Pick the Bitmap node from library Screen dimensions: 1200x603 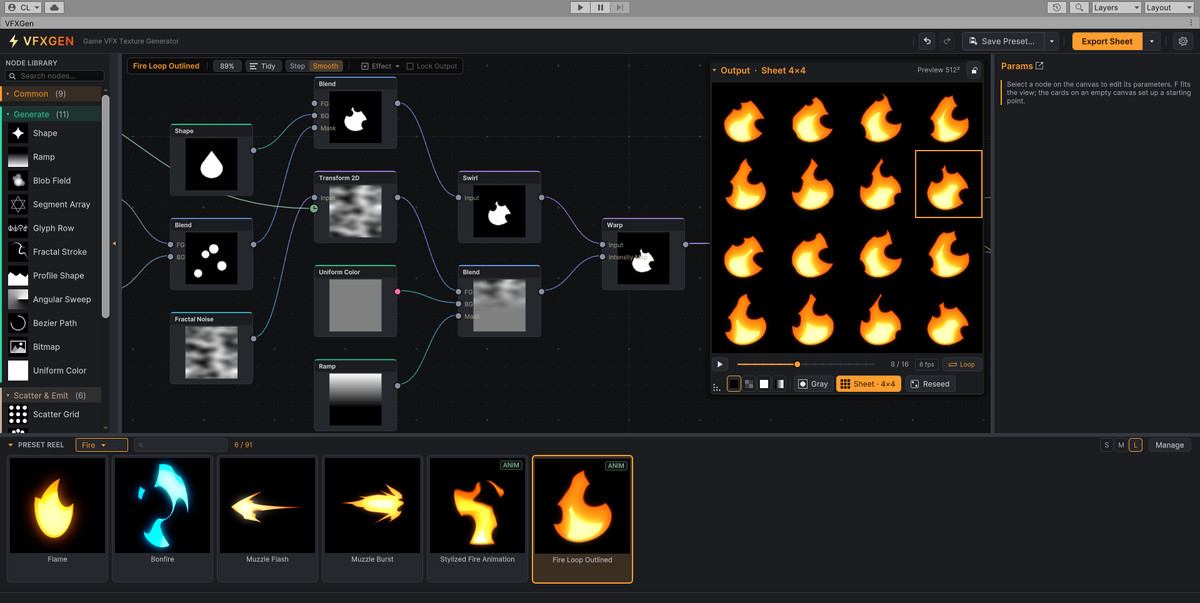tap(52, 347)
